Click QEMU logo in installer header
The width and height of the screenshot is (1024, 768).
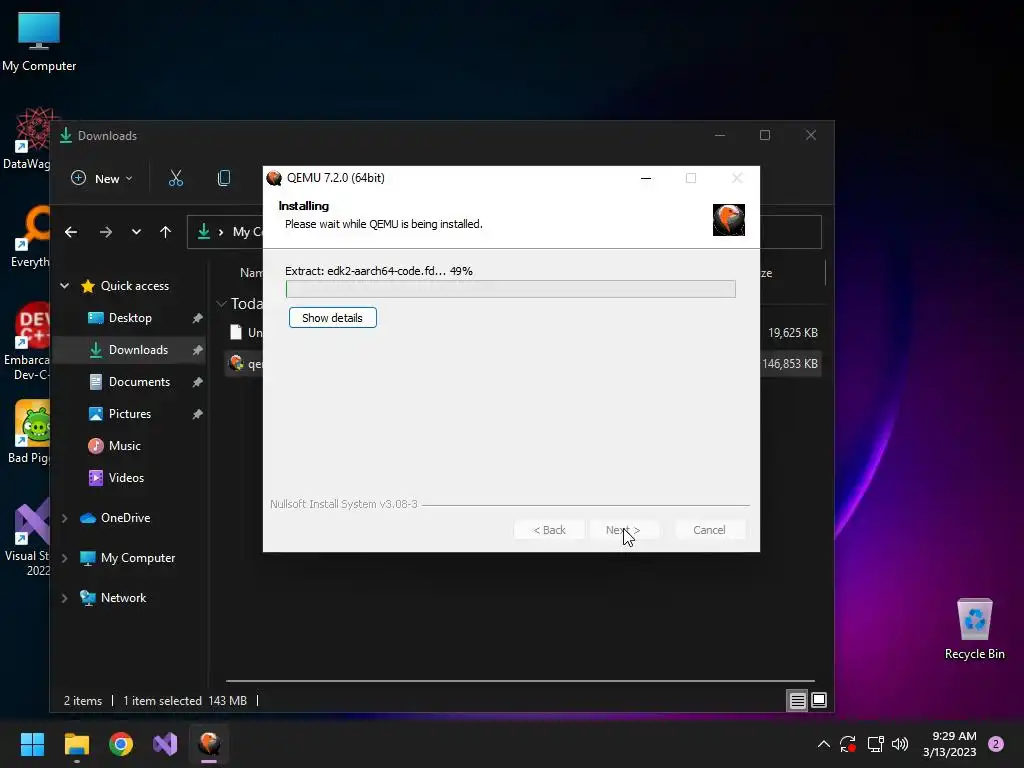[729, 219]
